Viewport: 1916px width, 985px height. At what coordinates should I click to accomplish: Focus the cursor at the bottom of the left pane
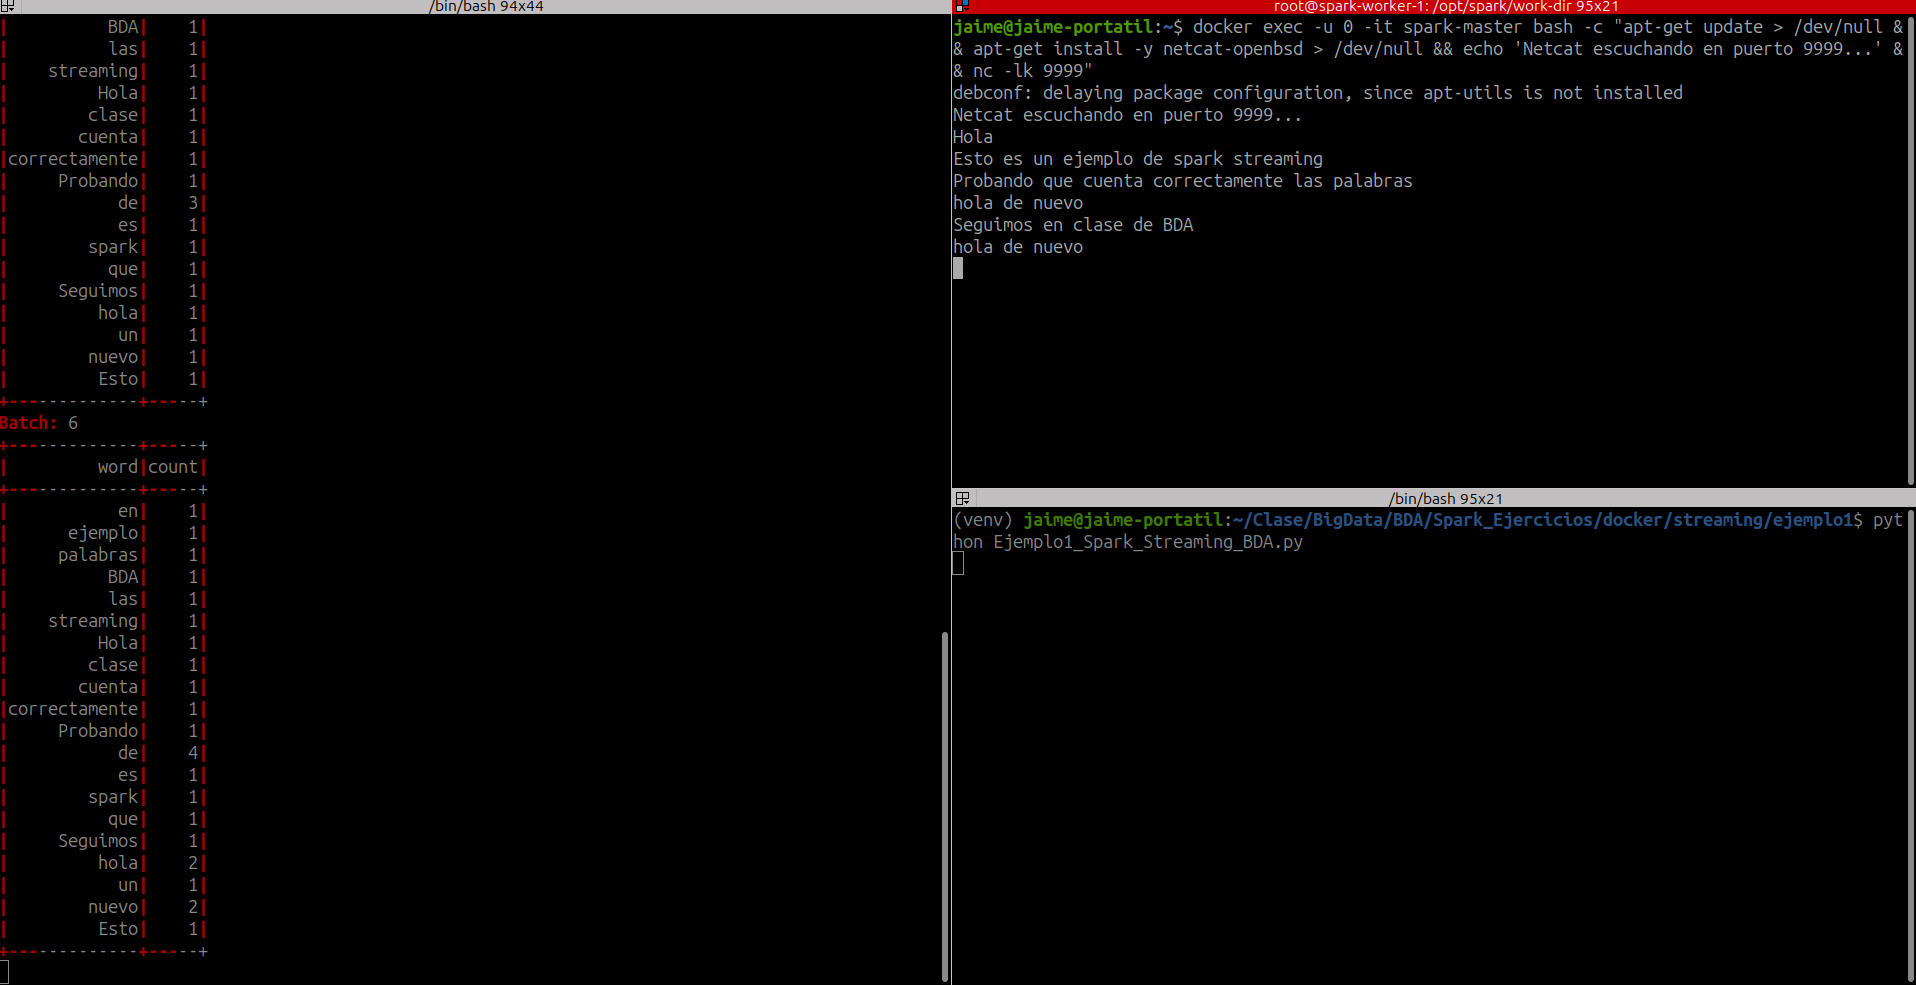pyautogui.click(x=5, y=972)
